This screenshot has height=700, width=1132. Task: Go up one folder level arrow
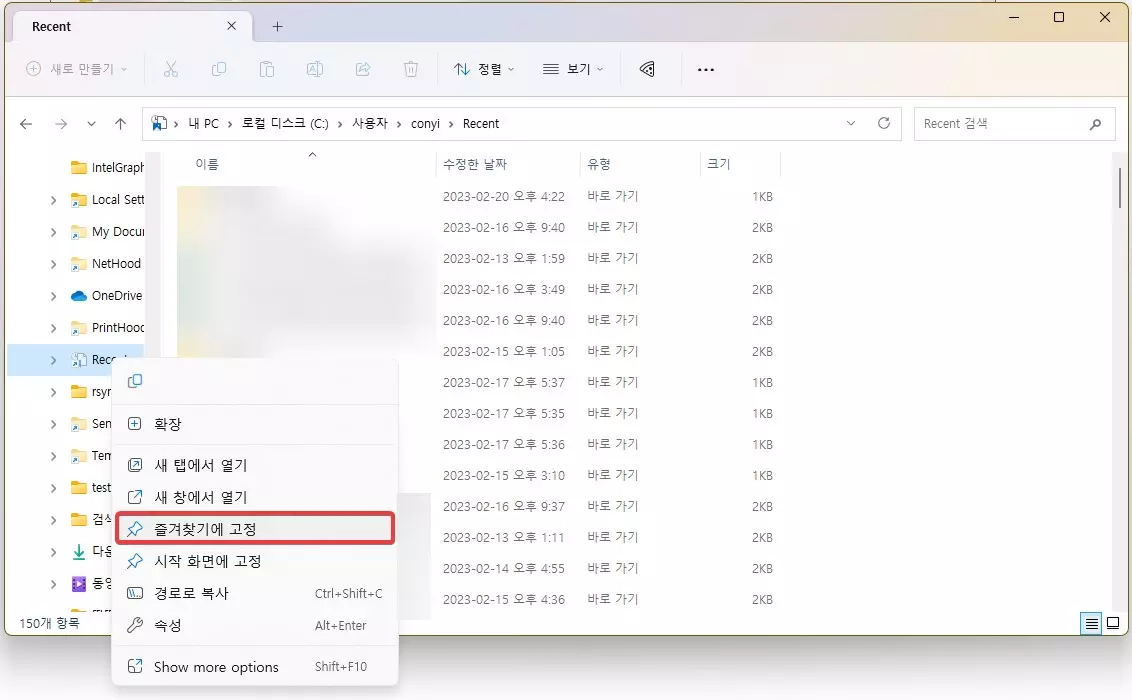[x=121, y=124]
